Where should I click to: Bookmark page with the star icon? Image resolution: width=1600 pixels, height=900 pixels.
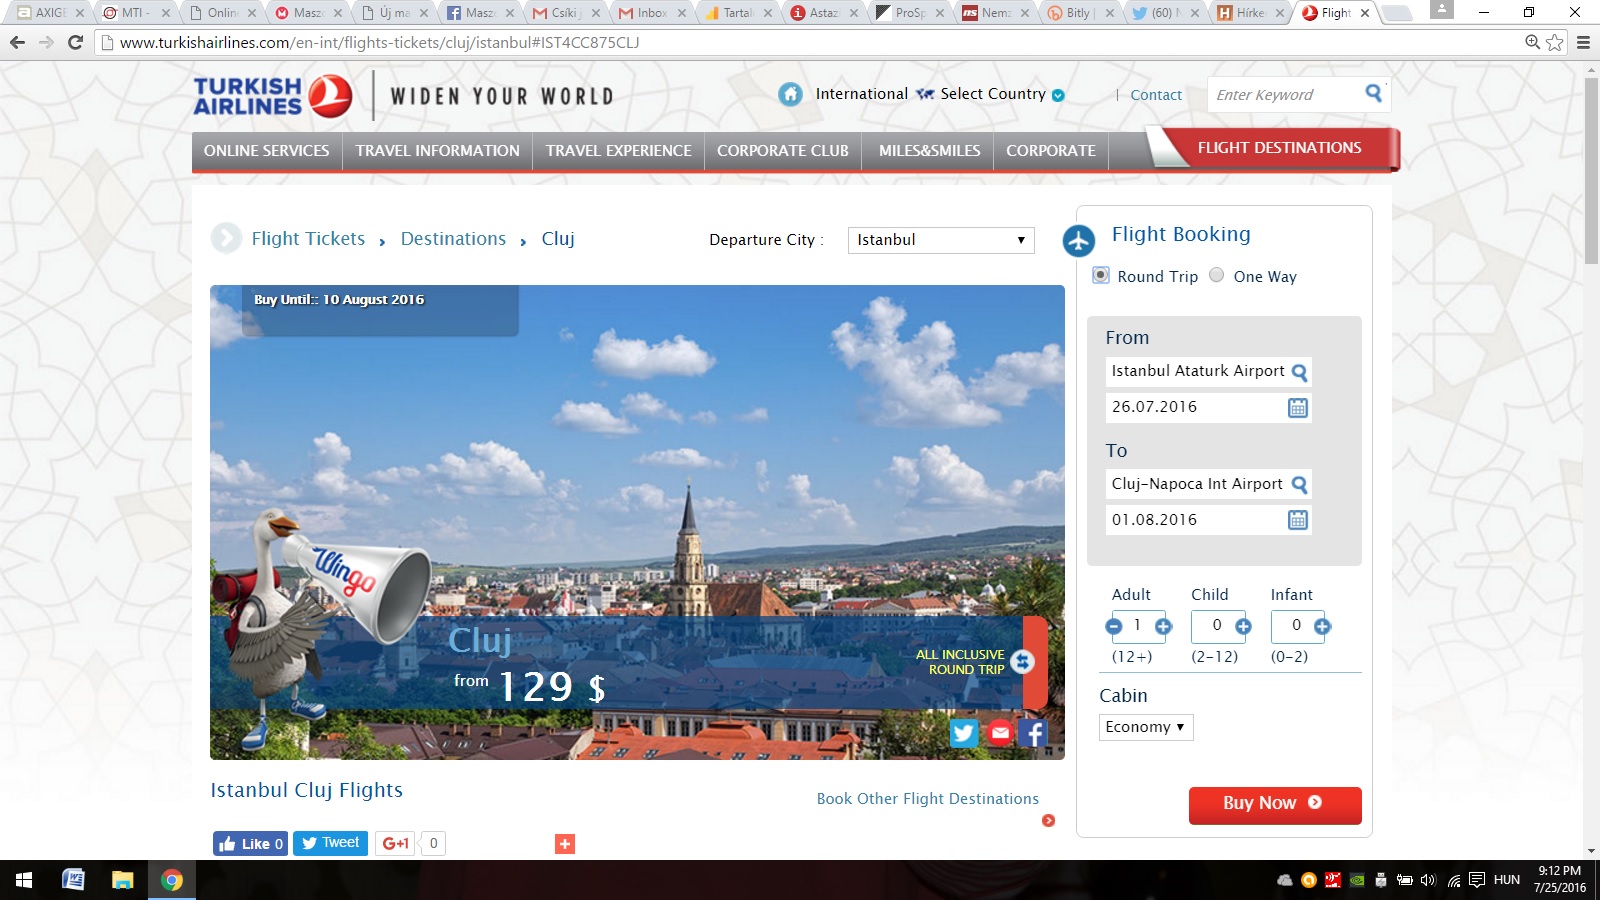(x=1555, y=42)
